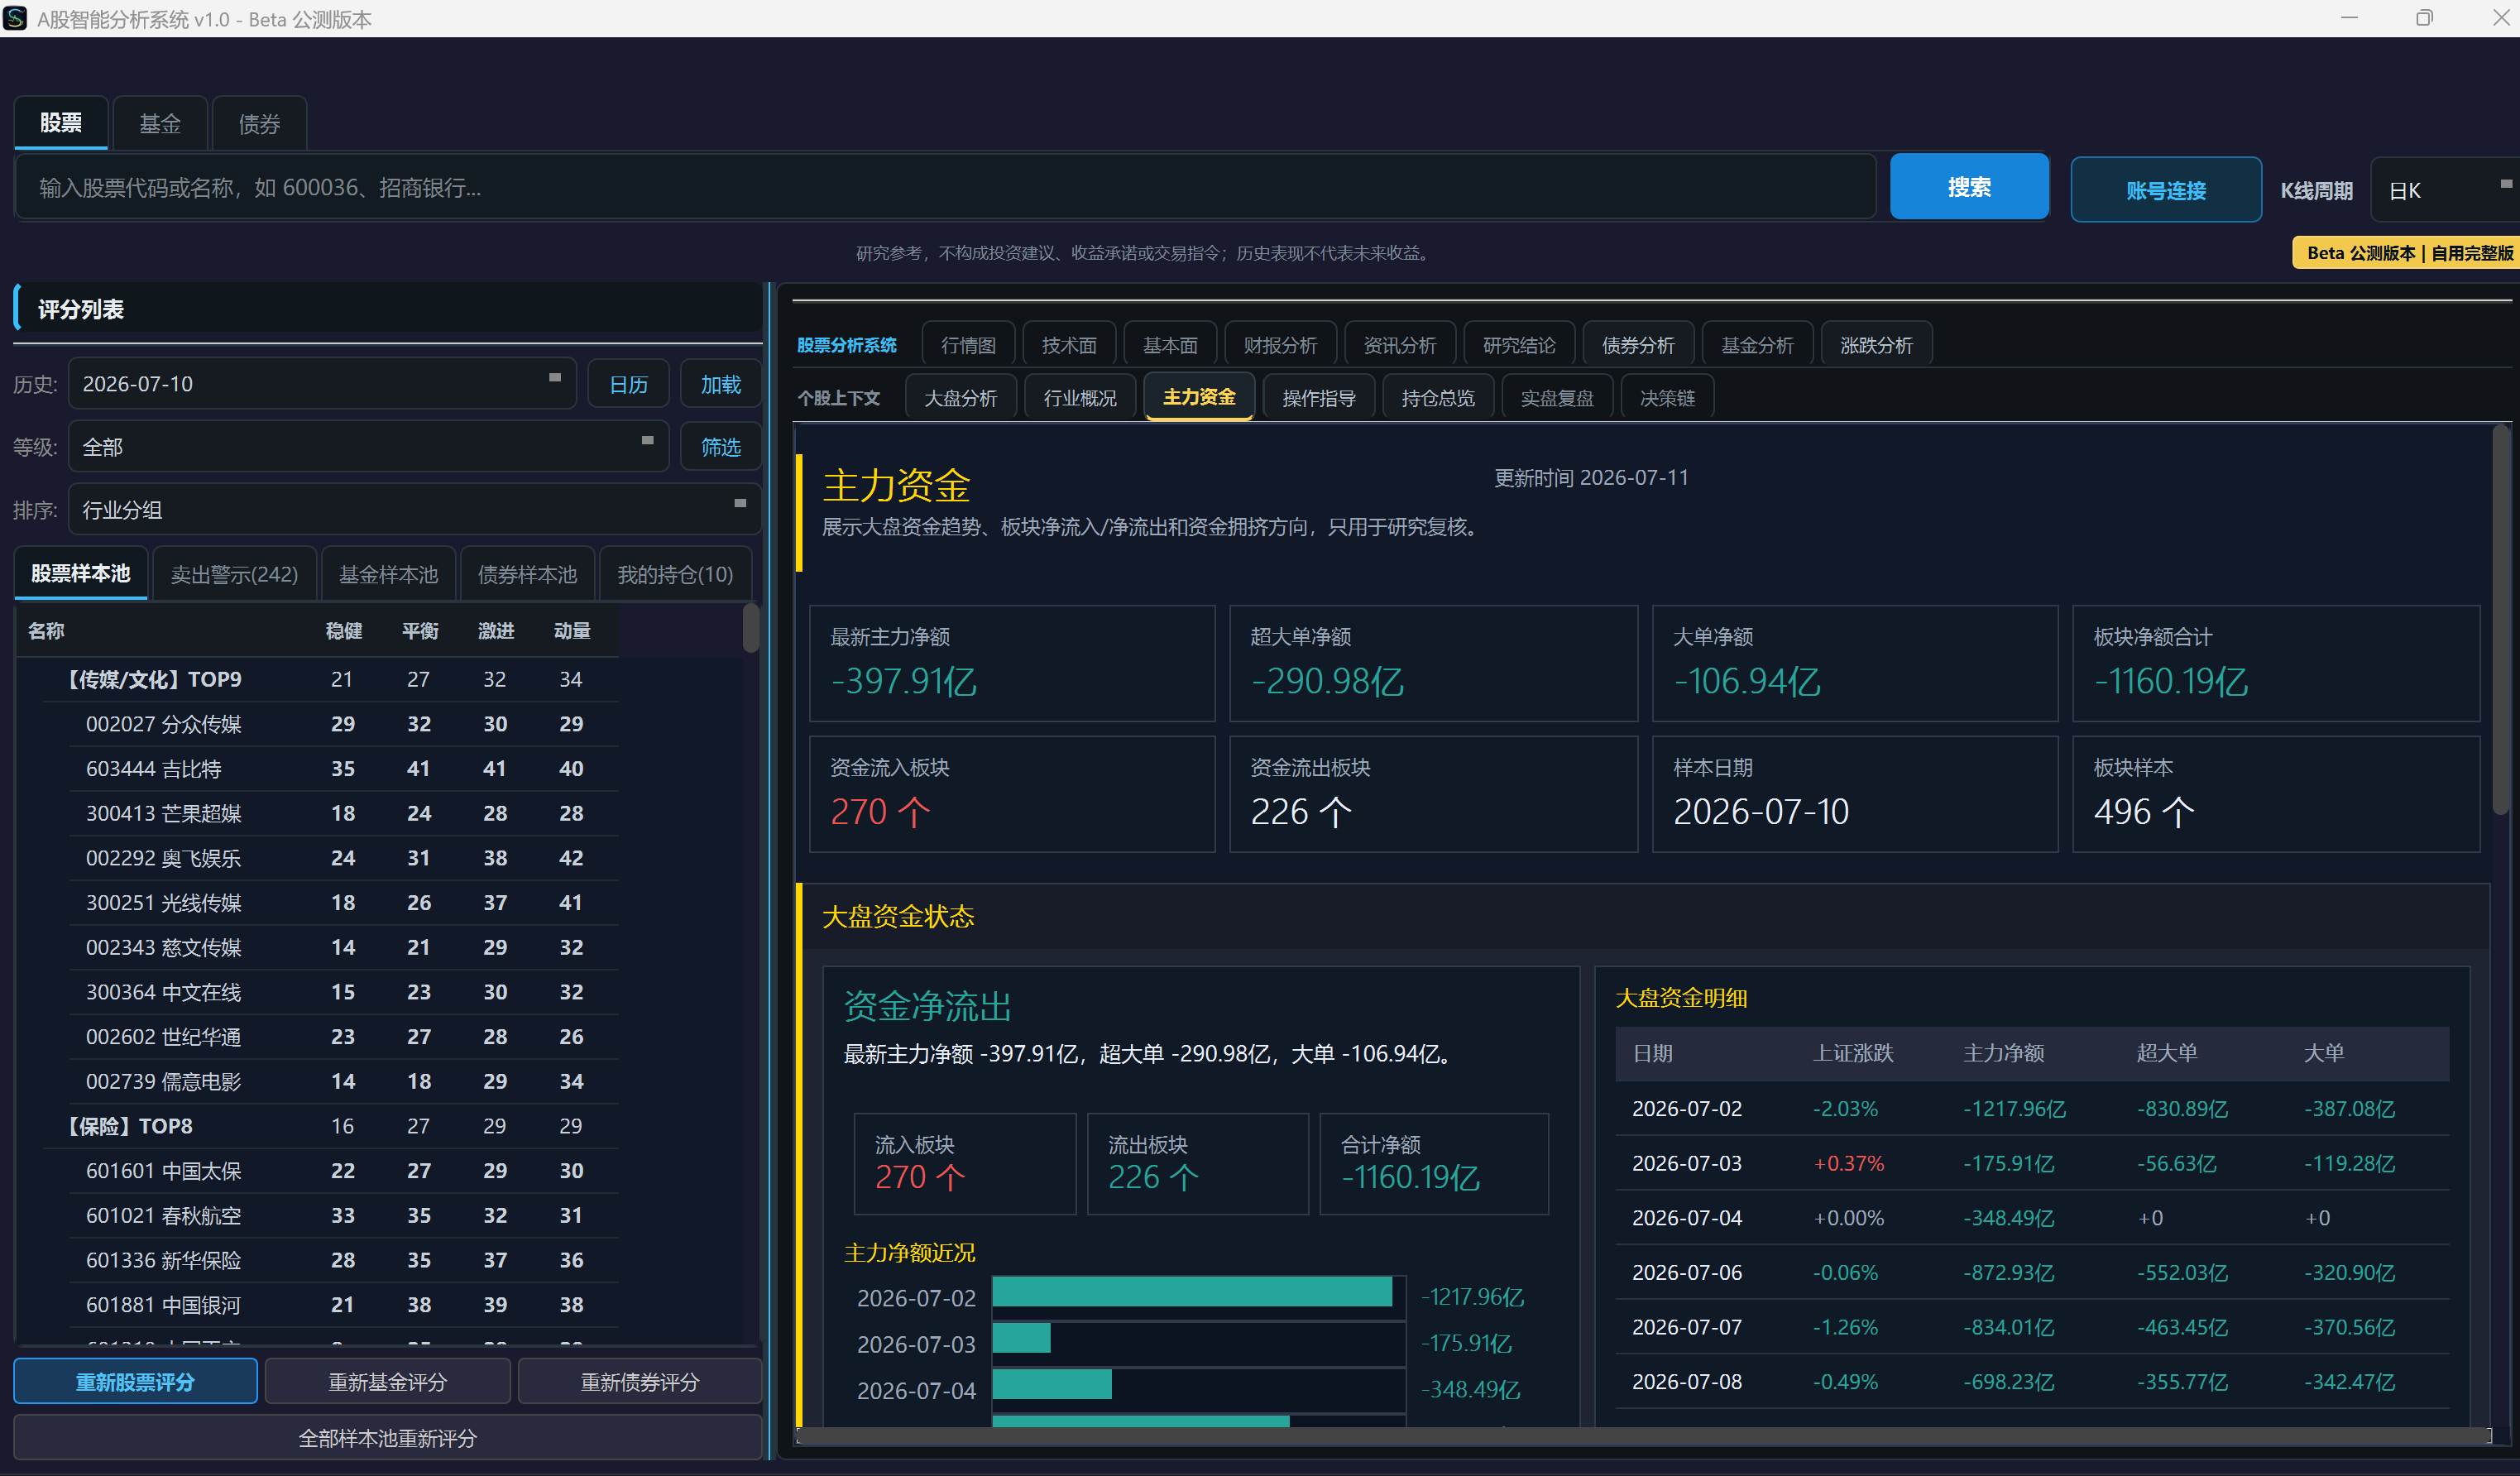Open the 大盘分析 sub-tab
This screenshot has height=1476, width=2520.
click(x=960, y=398)
